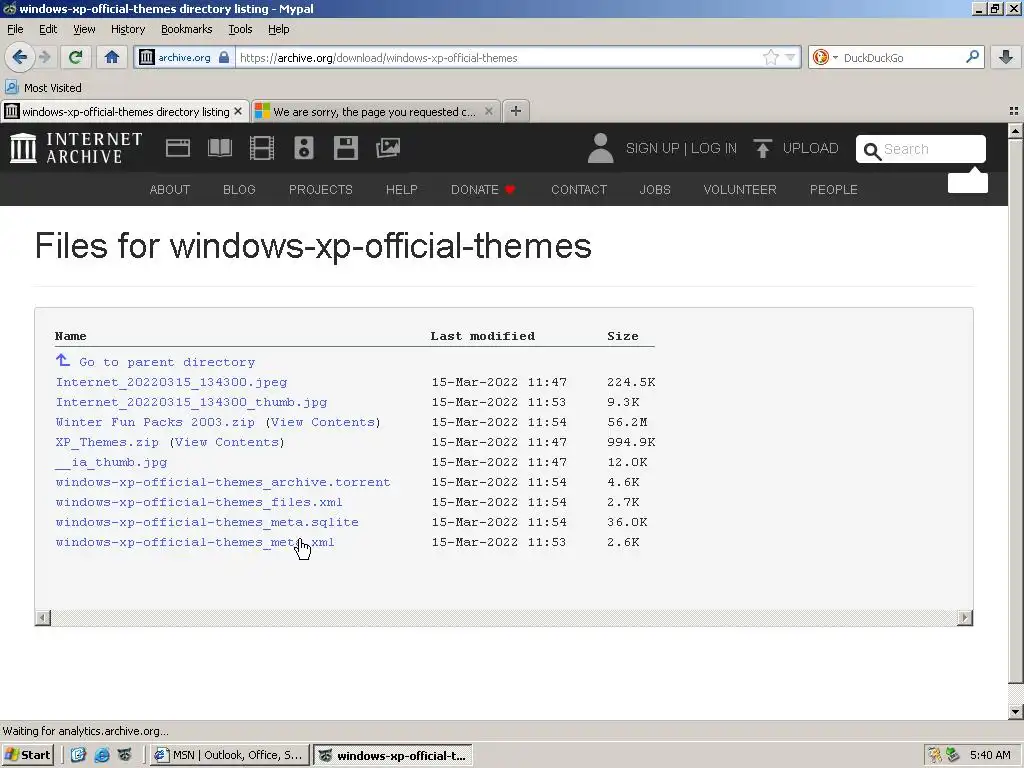Click the Internet Archive Search field

point(921,149)
